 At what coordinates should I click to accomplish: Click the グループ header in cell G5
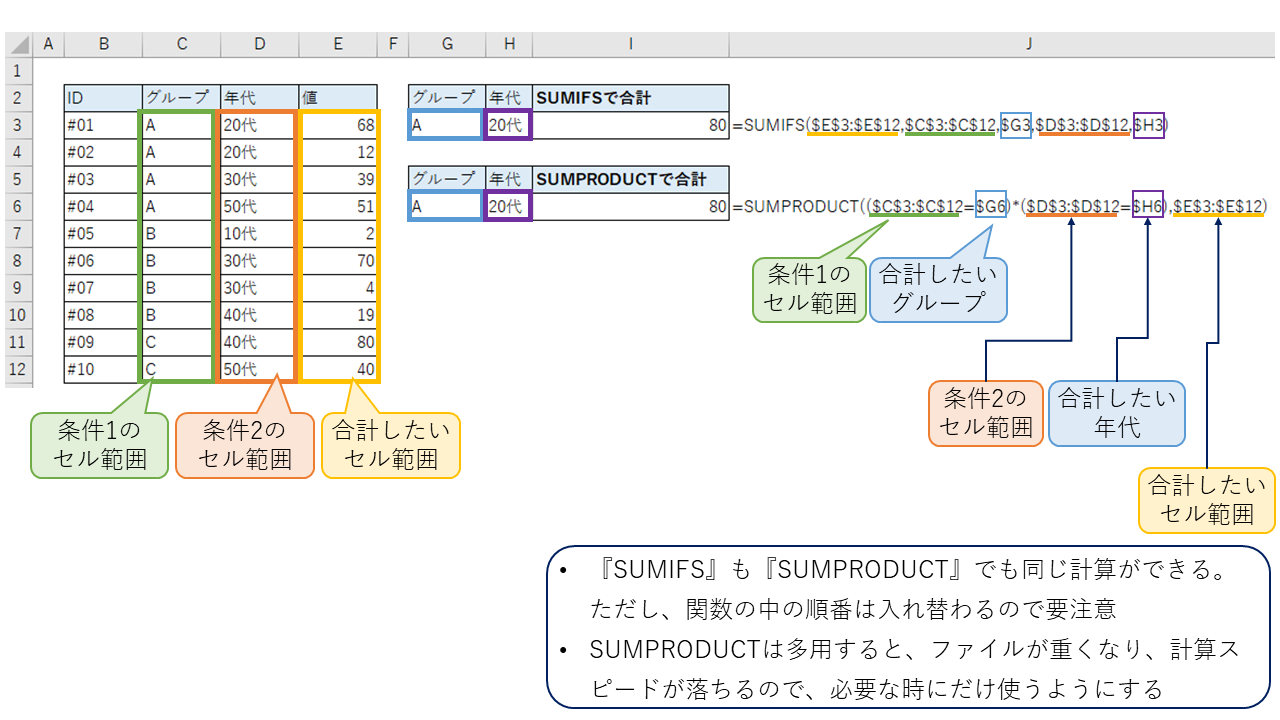446,179
